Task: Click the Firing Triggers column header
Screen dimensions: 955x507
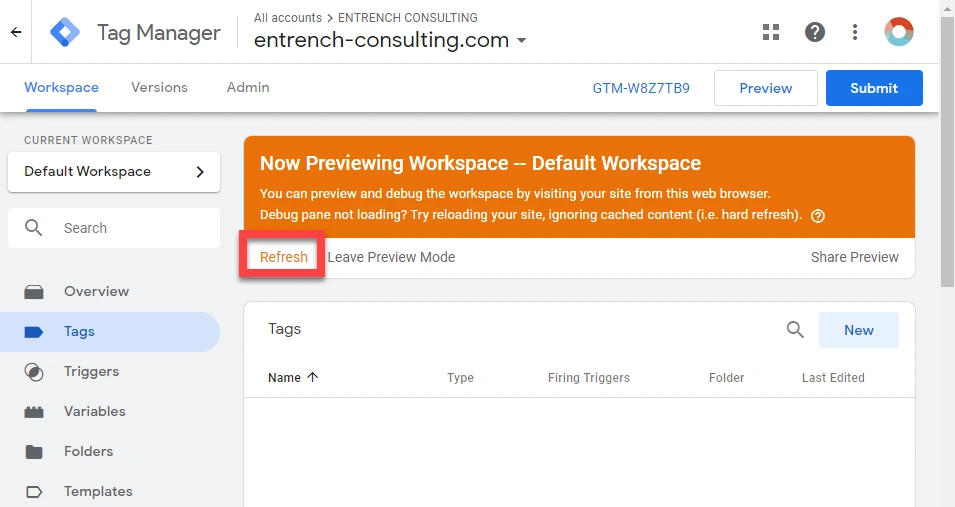Action: (589, 378)
